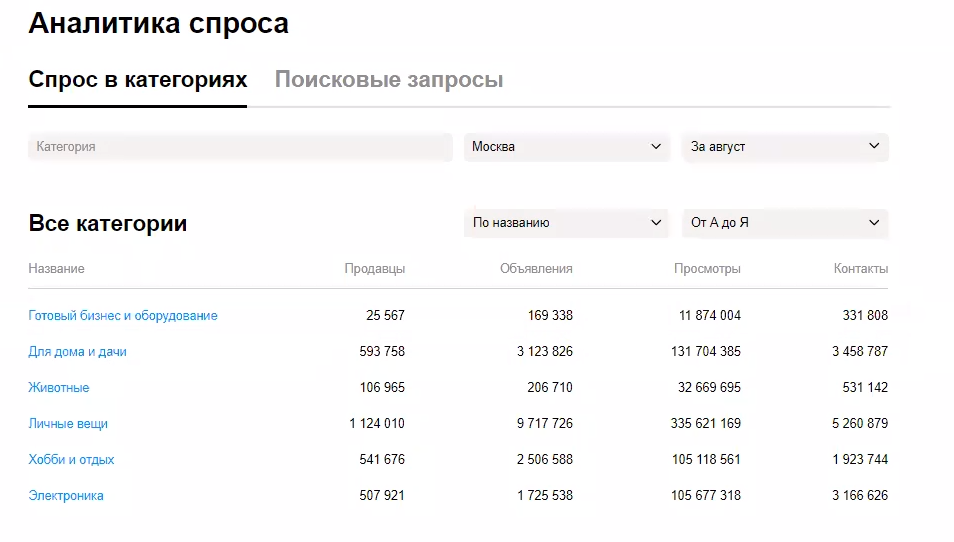954x542 pixels.
Task: Open the От А до Я order dropdown
Action: [x=785, y=223]
